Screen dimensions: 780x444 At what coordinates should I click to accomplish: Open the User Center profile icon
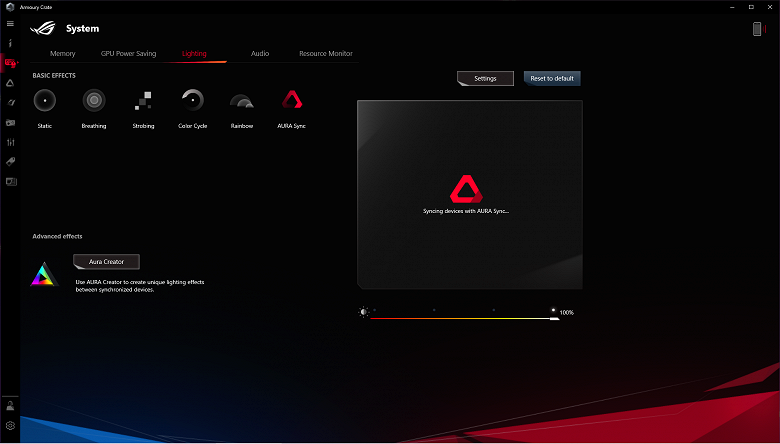tap(10, 405)
